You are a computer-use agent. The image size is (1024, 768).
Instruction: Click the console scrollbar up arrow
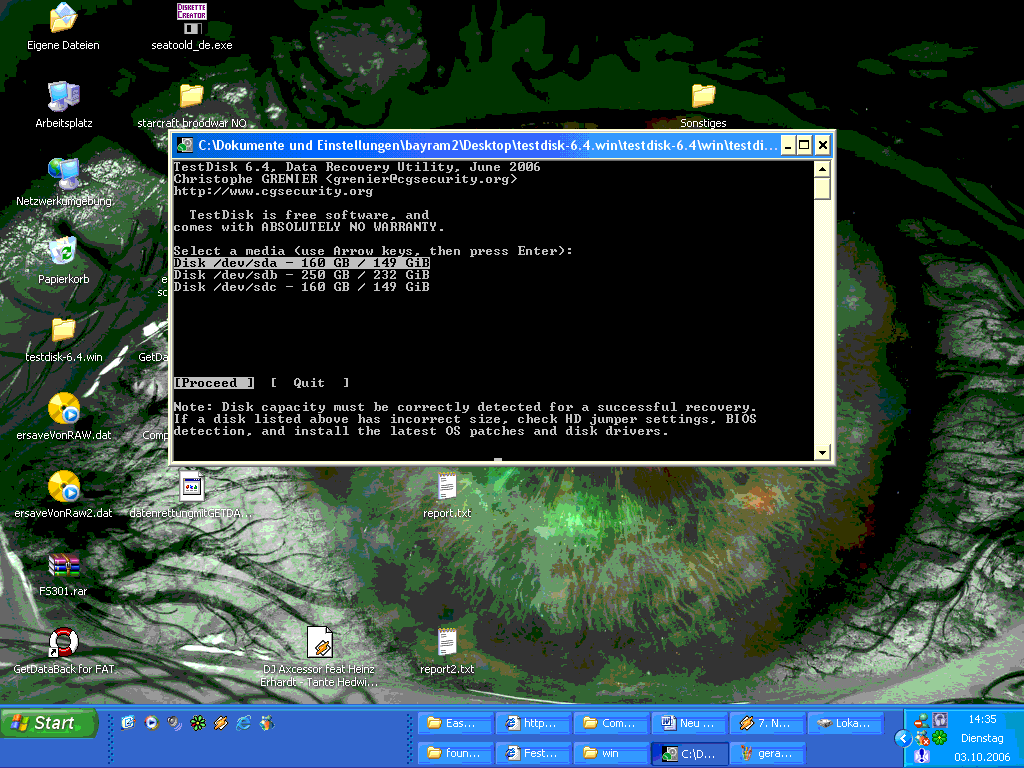click(x=822, y=168)
